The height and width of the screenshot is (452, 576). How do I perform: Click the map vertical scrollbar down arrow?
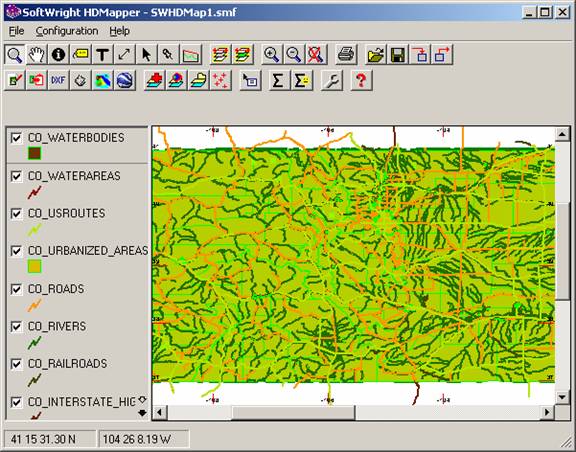[562, 397]
